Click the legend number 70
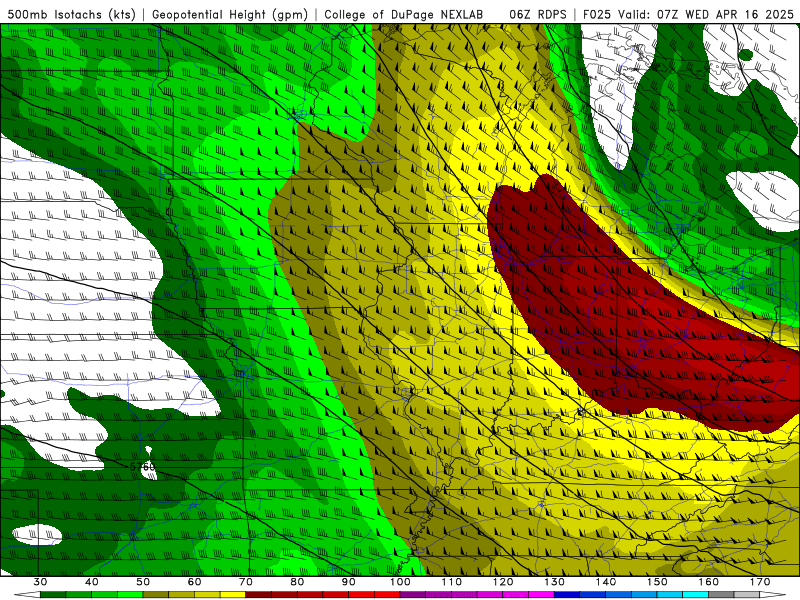The width and height of the screenshot is (800, 600). pos(246,582)
